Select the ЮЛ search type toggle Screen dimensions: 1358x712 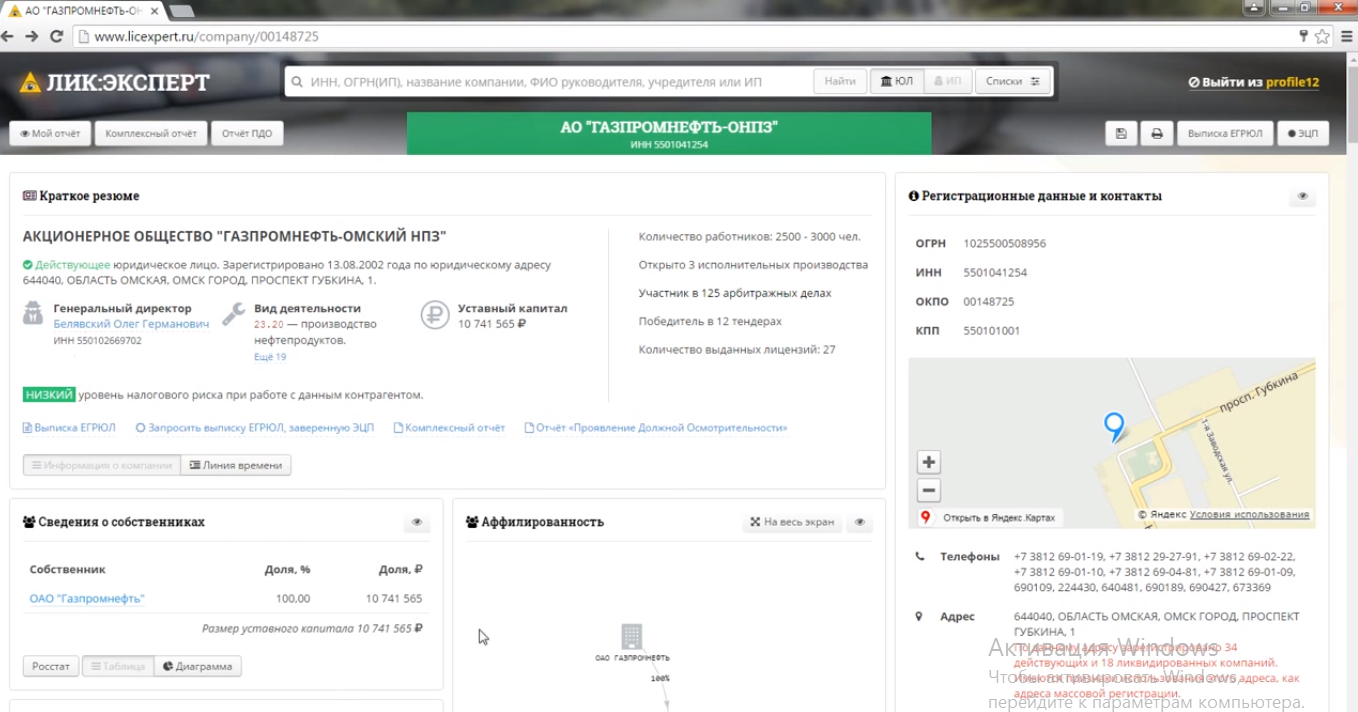pos(895,82)
